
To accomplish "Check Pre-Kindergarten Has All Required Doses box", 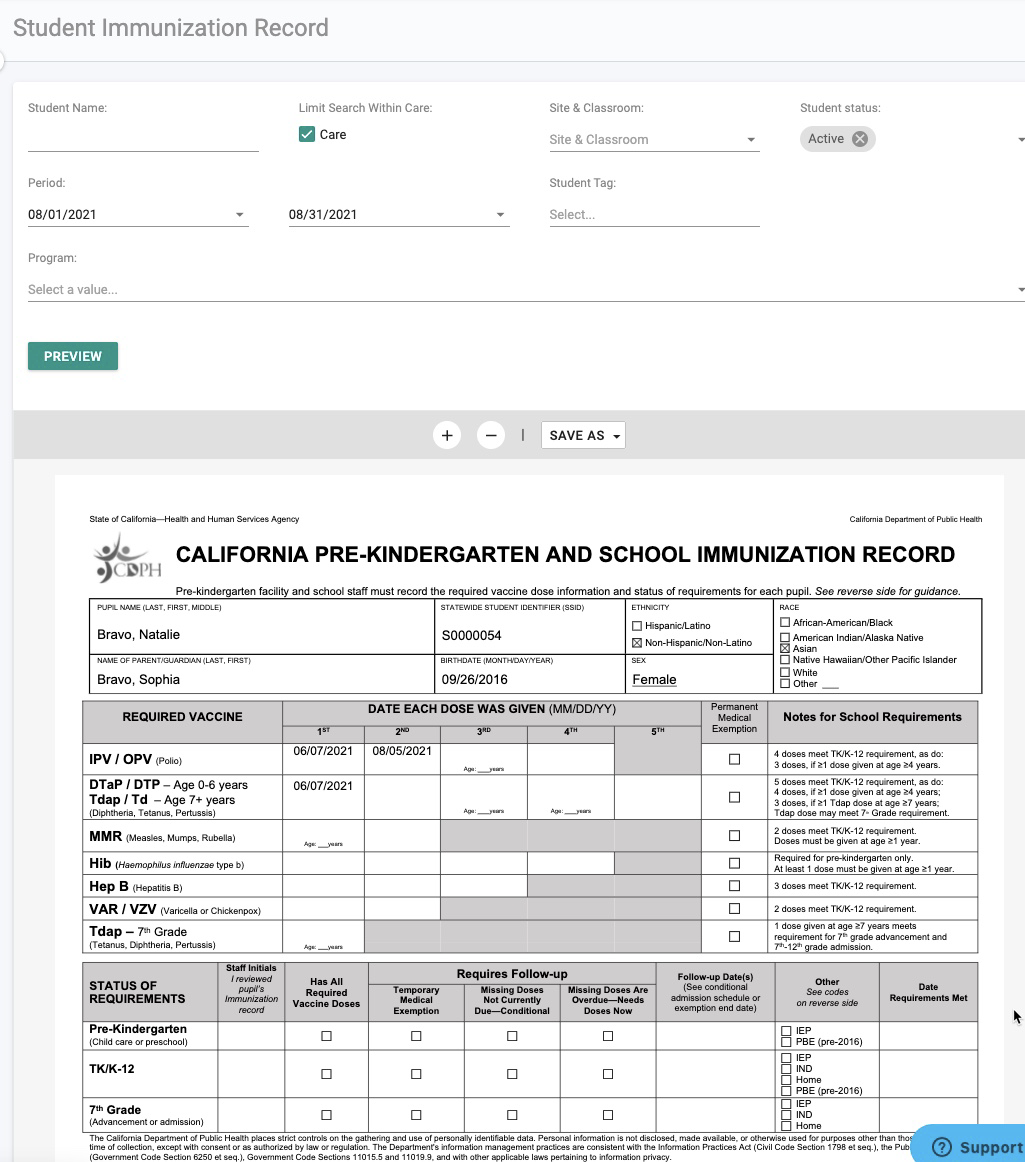I will pyautogui.click(x=326, y=1036).
